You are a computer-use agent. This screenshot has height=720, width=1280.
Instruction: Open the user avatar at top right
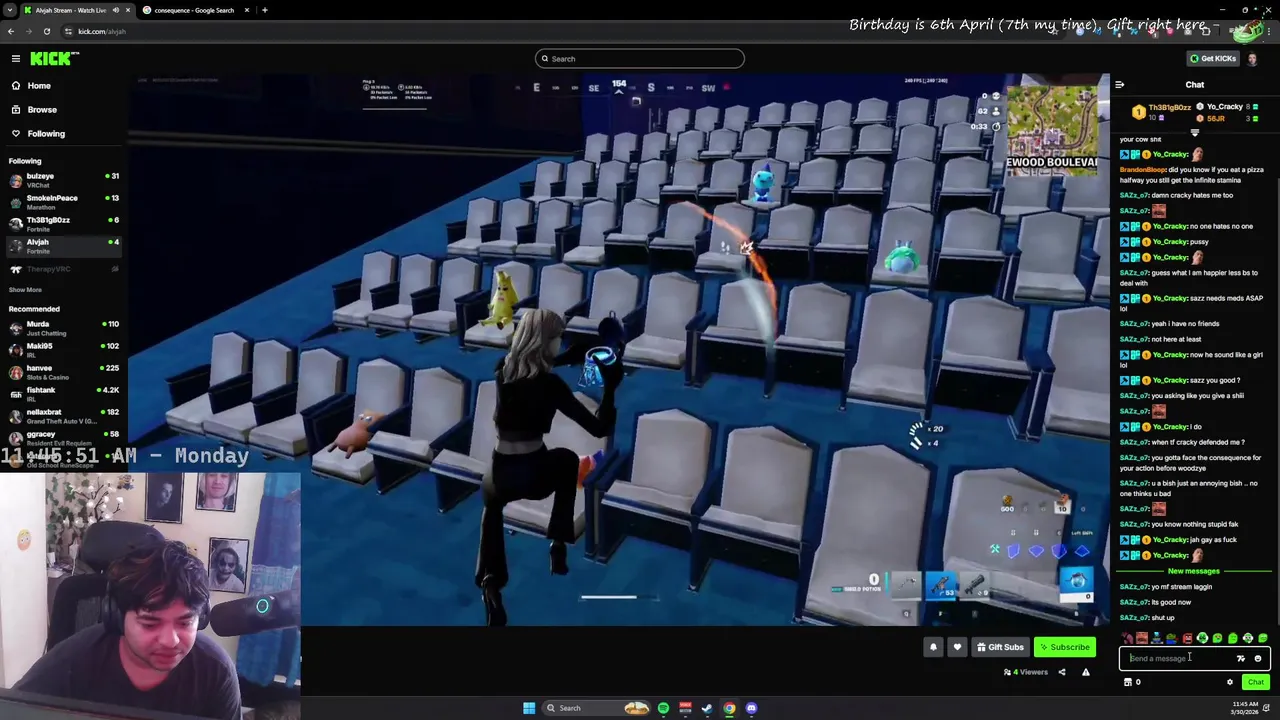pos(1253,59)
